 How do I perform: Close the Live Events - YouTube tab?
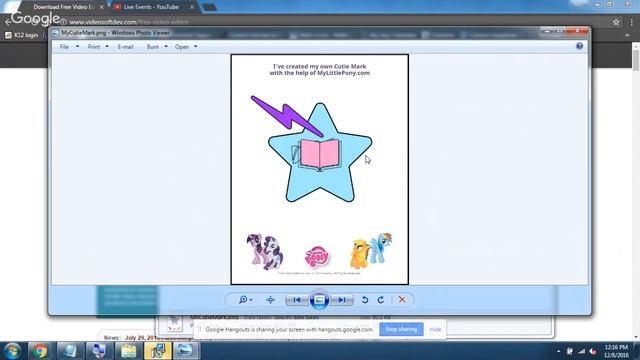(x=192, y=7)
